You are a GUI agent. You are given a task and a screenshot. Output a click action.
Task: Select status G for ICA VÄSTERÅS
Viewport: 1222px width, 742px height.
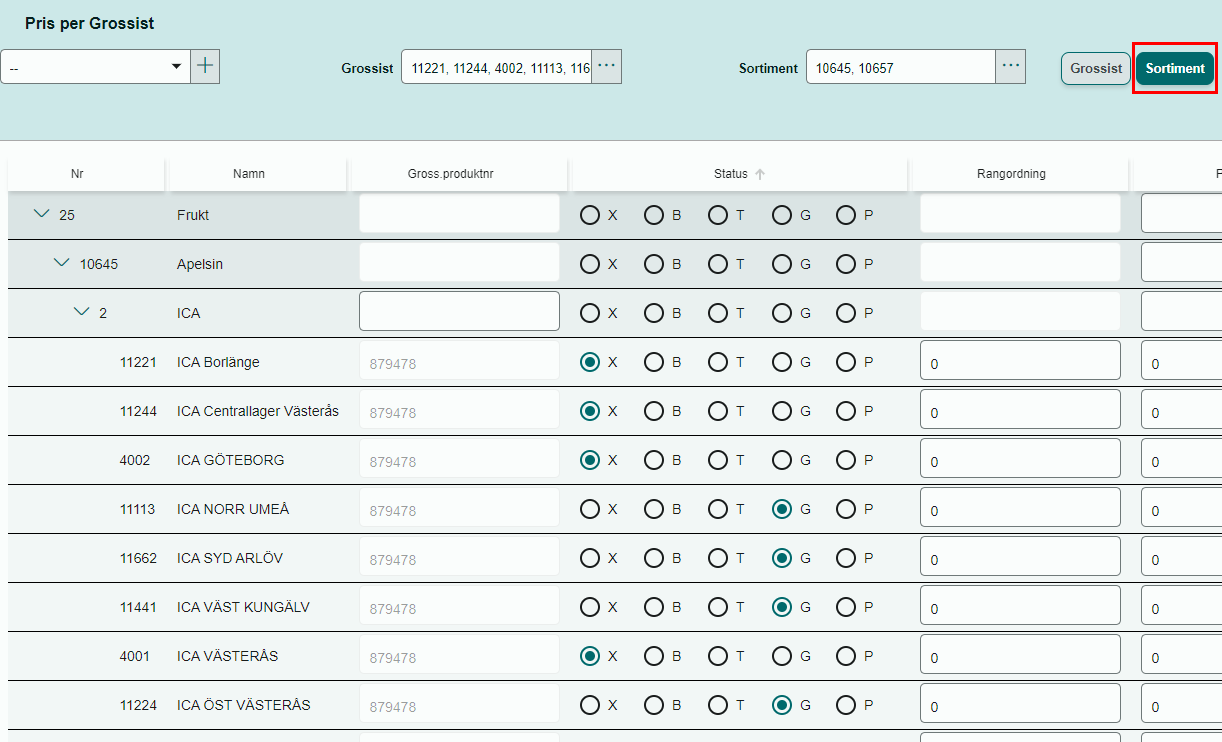click(782, 656)
